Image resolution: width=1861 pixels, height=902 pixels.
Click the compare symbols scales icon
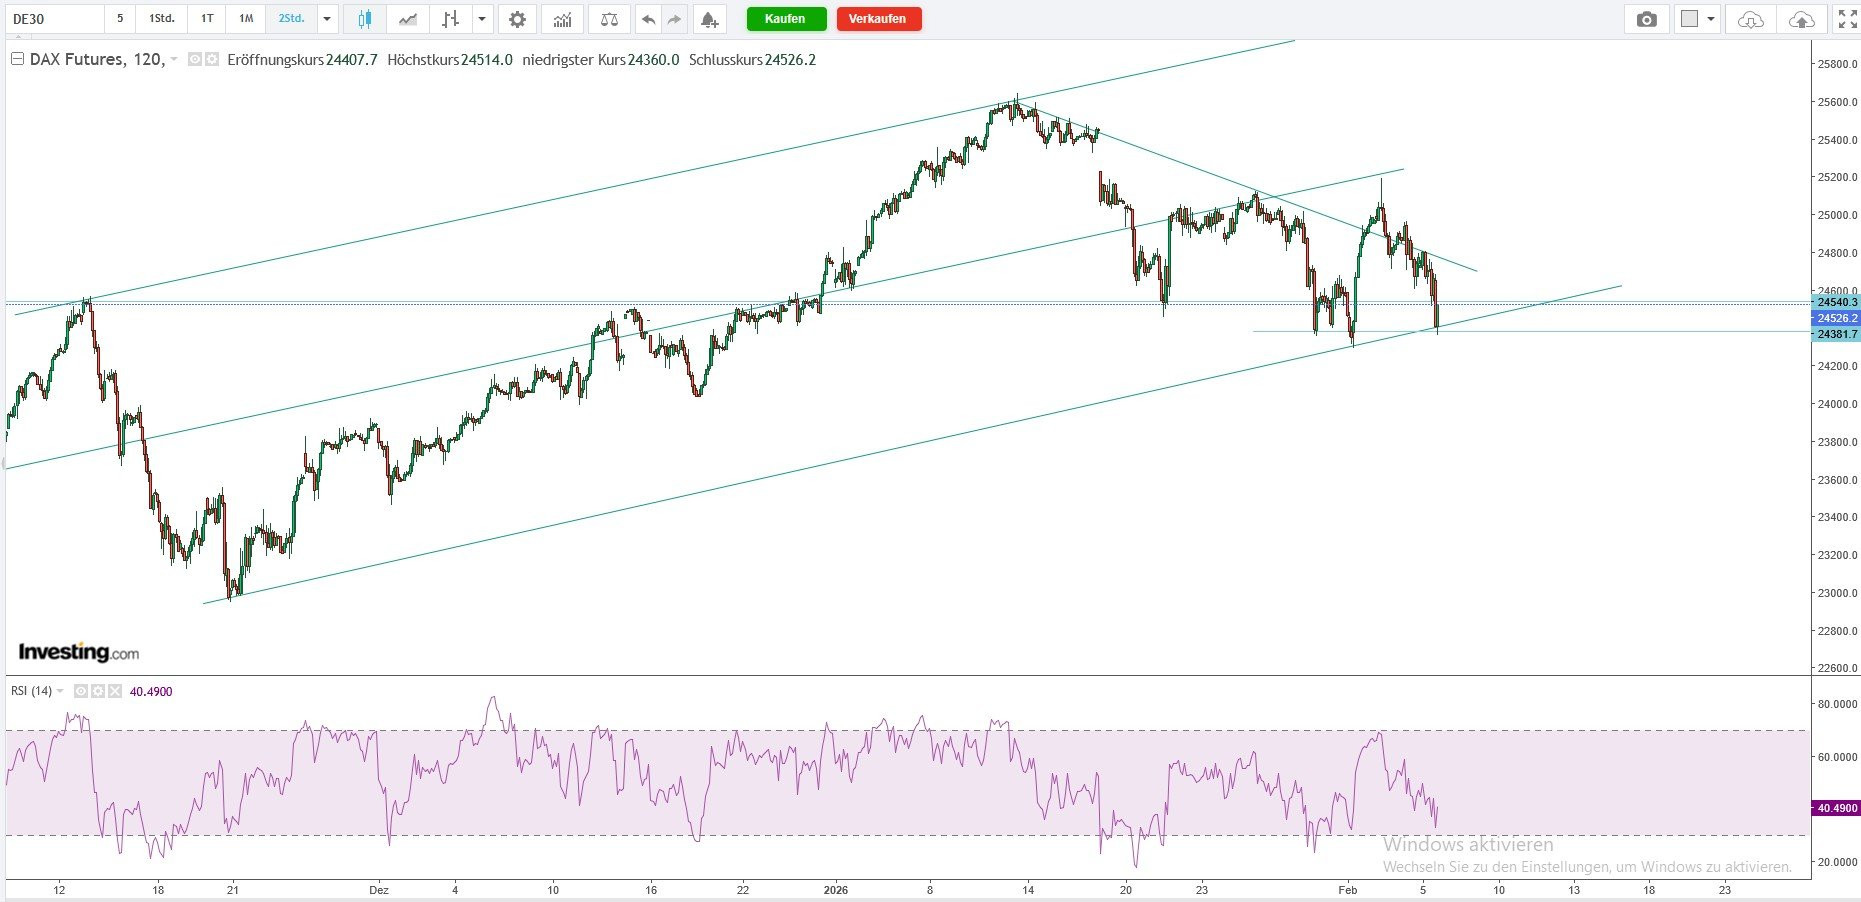click(609, 19)
